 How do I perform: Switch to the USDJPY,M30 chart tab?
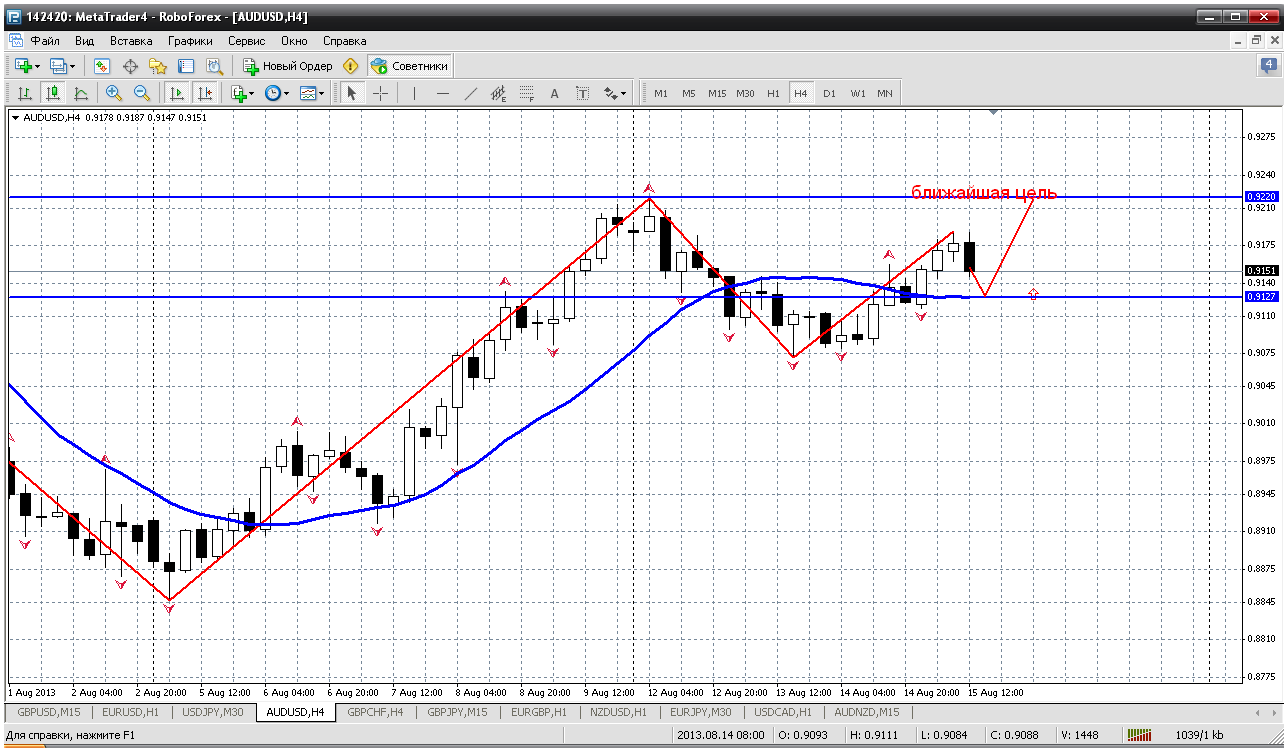coord(212,712)
